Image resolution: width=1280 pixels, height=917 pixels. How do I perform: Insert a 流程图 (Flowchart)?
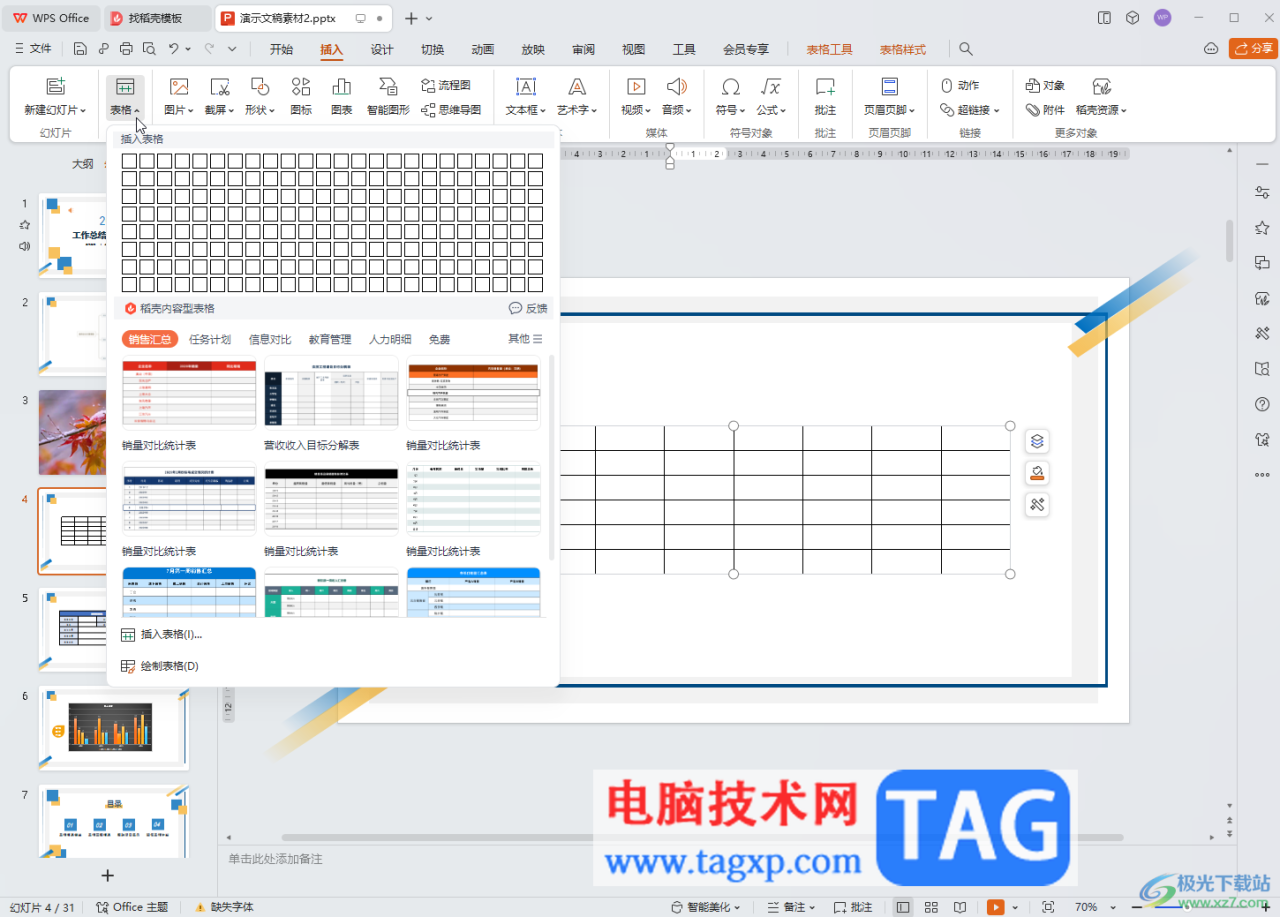(x=445, y=86)
